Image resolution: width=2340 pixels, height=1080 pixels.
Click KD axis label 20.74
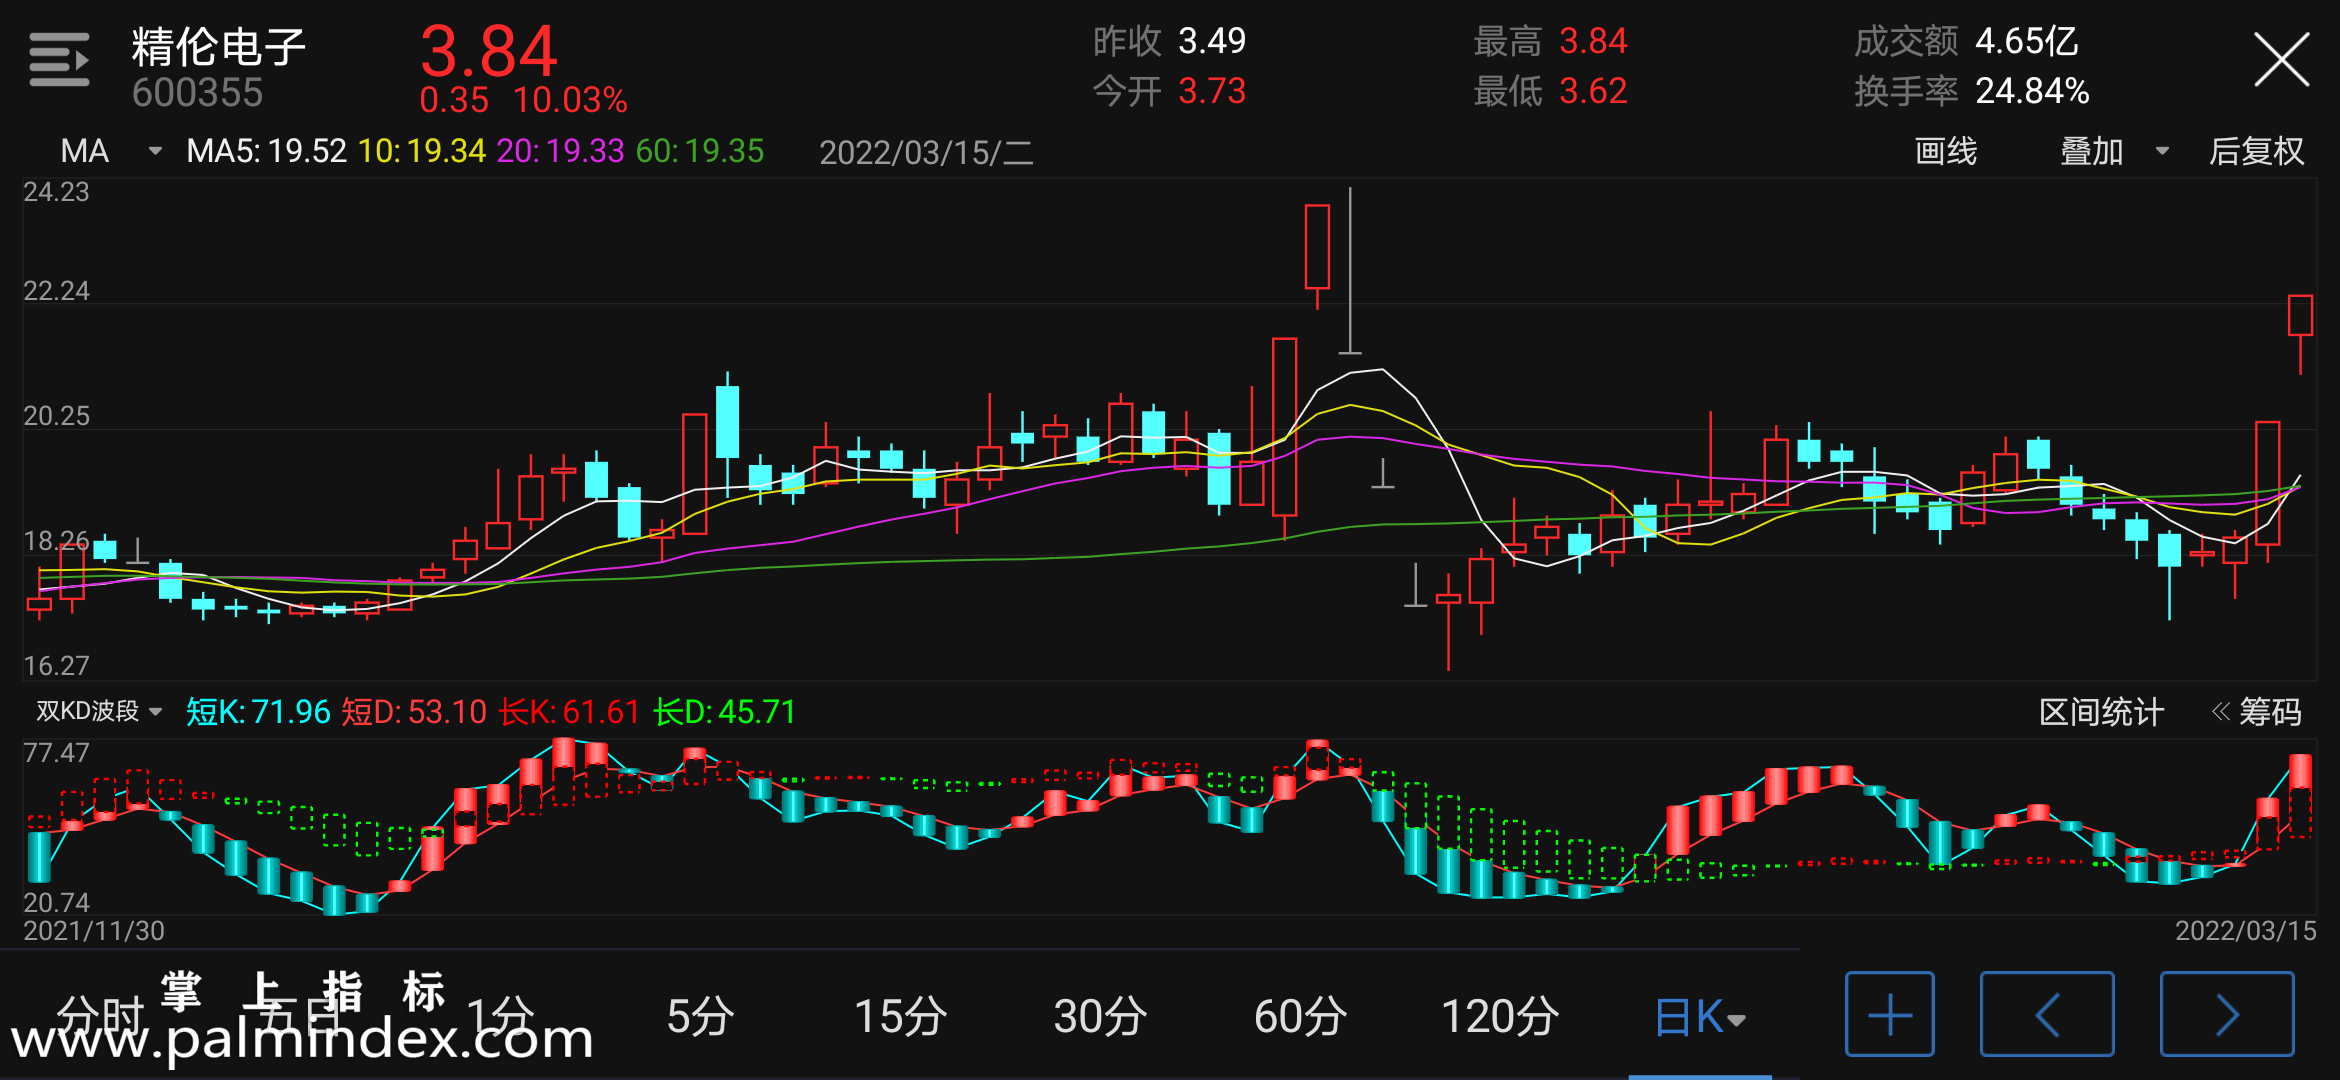[56, 903]
